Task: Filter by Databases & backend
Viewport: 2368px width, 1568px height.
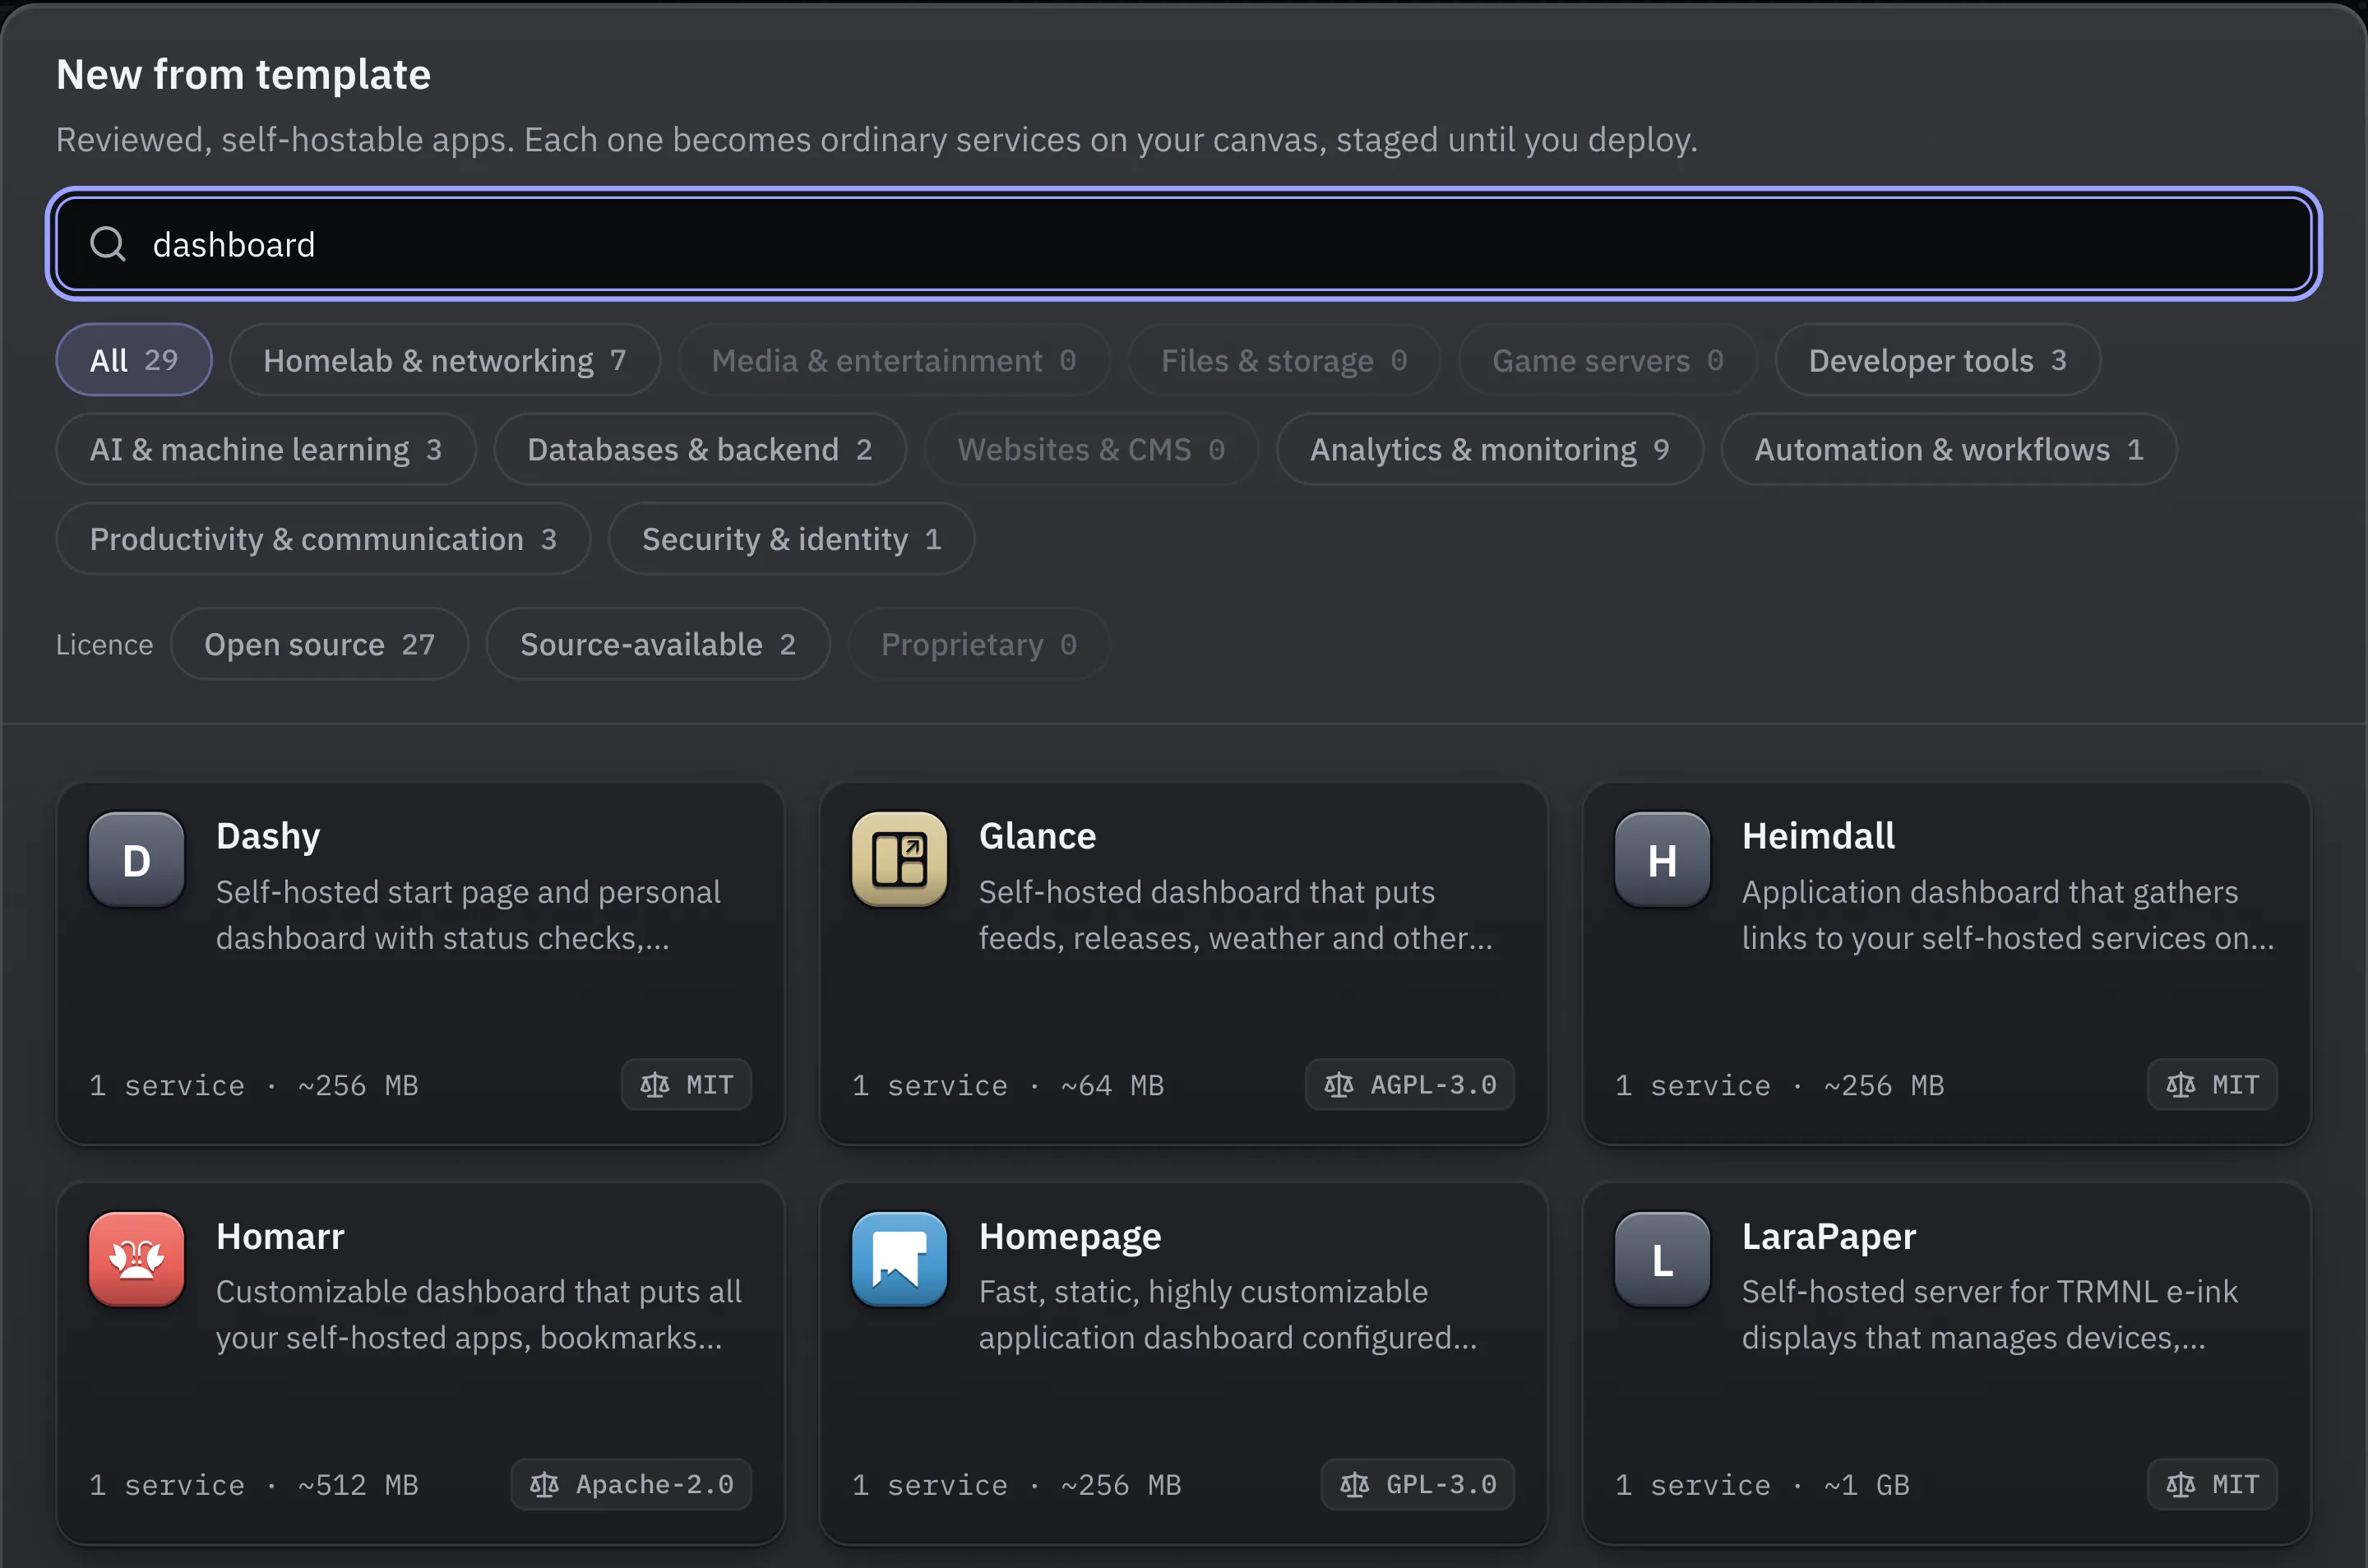Action: 700,449
